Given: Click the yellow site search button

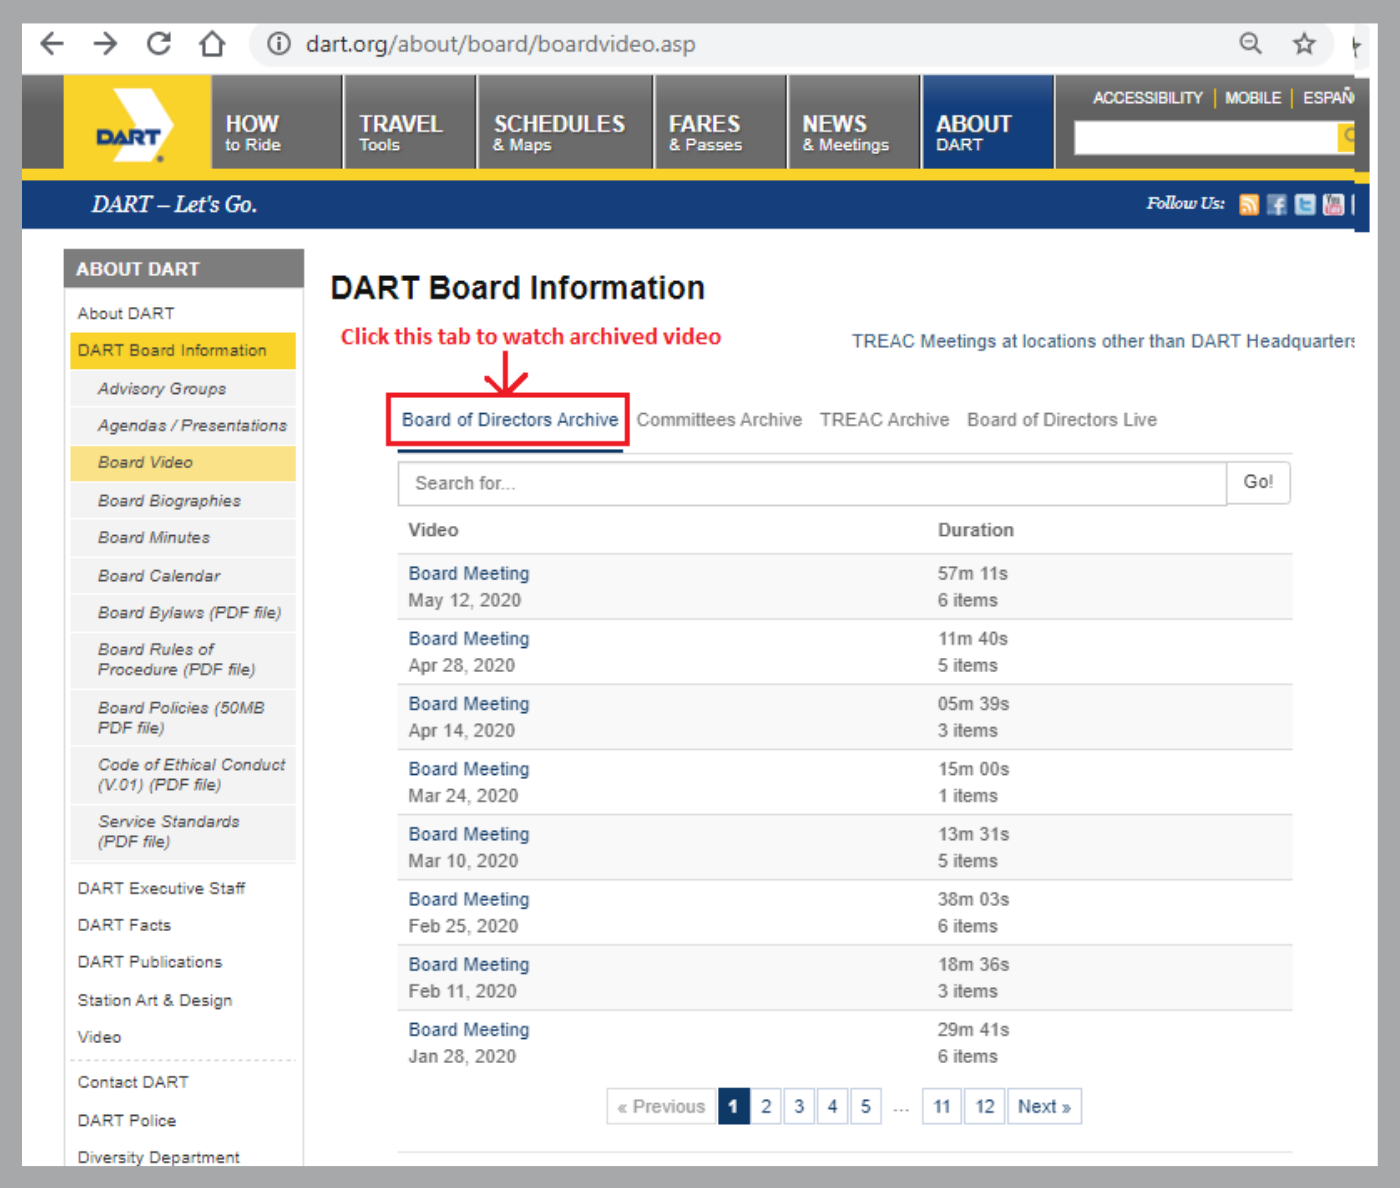Looking at the screenshot, I should pos(1346,137).
